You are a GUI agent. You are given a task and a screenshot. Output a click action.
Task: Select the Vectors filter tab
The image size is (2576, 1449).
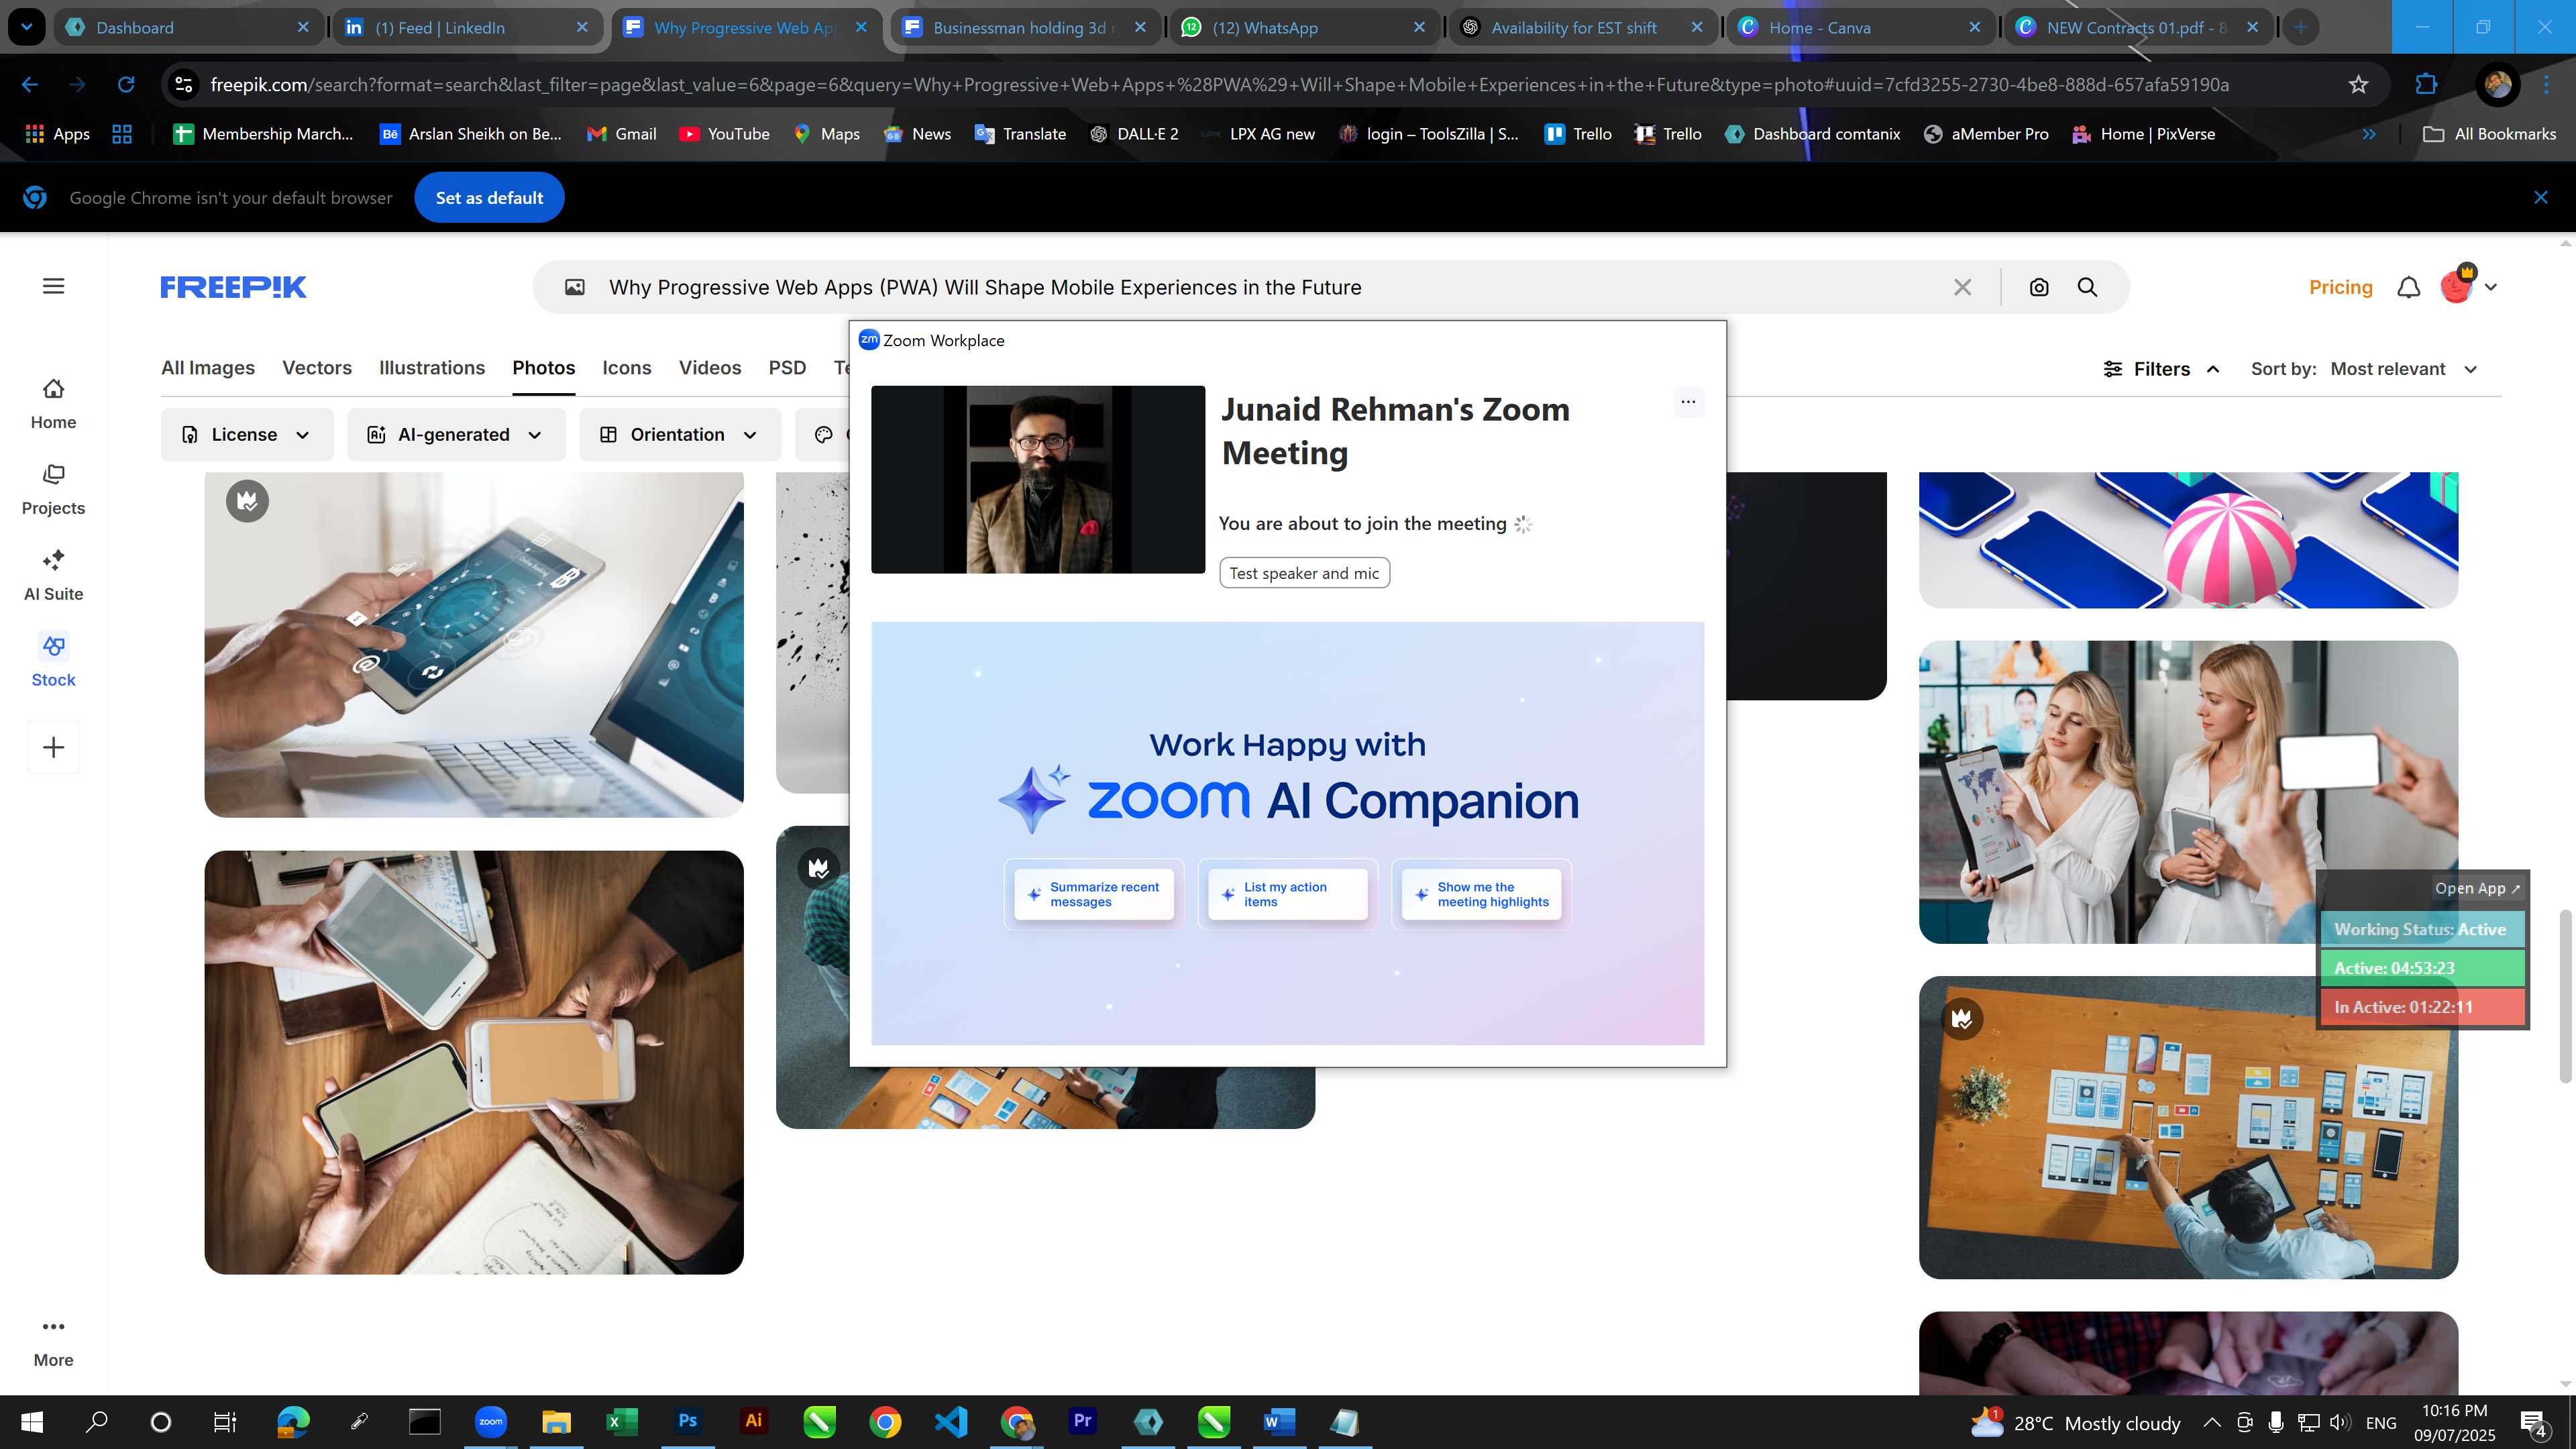(x=317, y=368)
